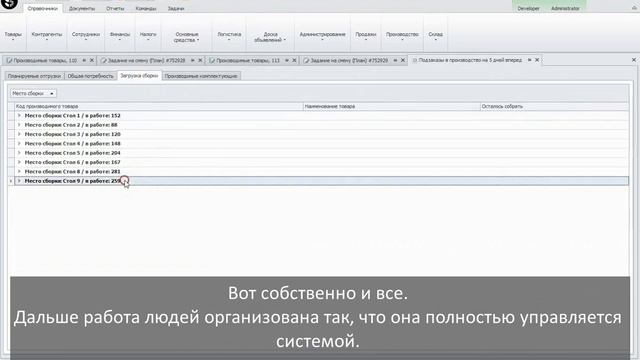Screen dimensions: 640x360
Task: Pin the Подзаказы в производство tab
Action: click(x=529, y=60)
